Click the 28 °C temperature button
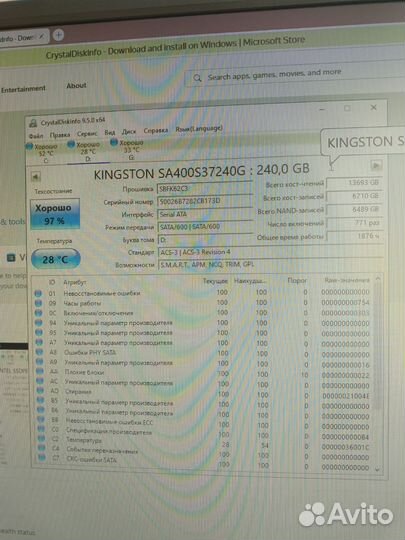 click(56, 259)
